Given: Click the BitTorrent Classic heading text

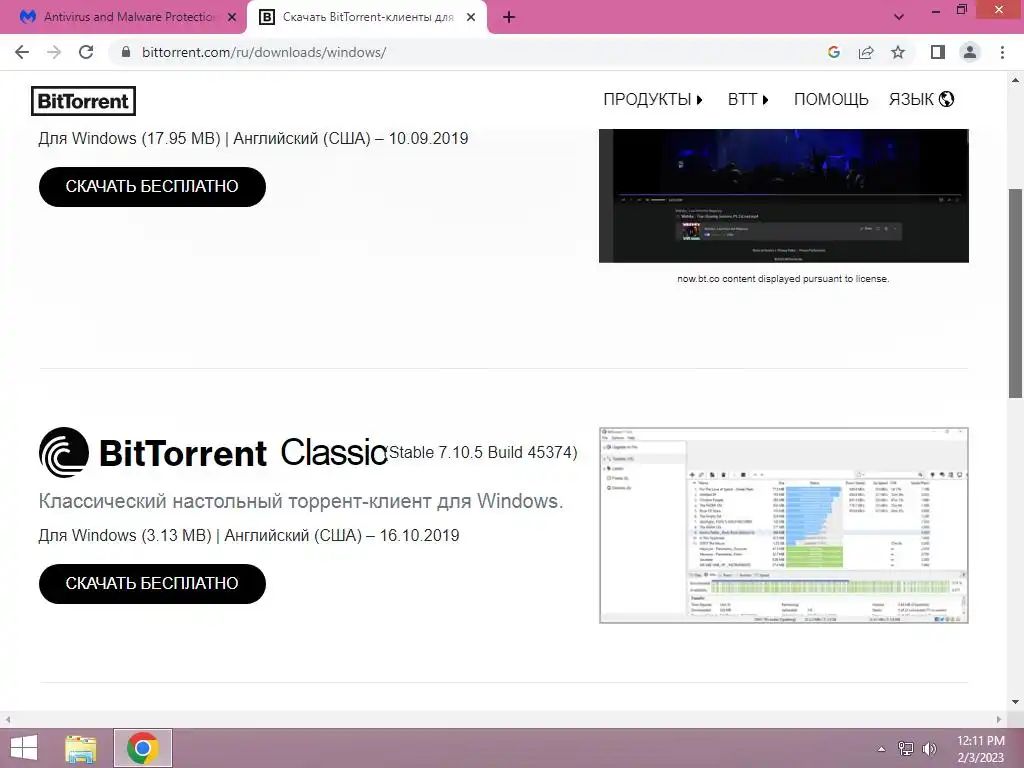Looking at the screenshot, I should (x=244, y=453).
